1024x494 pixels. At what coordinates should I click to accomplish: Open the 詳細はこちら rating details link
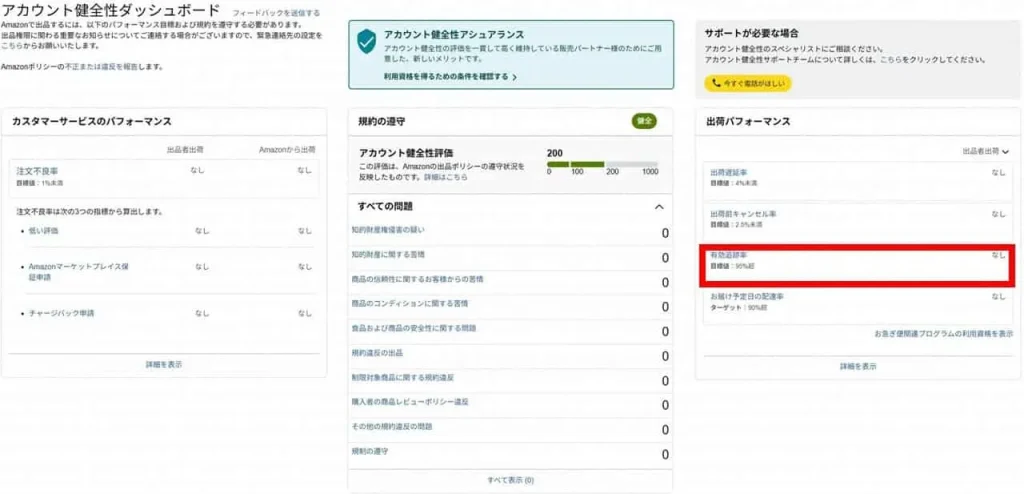coord(446,177)
